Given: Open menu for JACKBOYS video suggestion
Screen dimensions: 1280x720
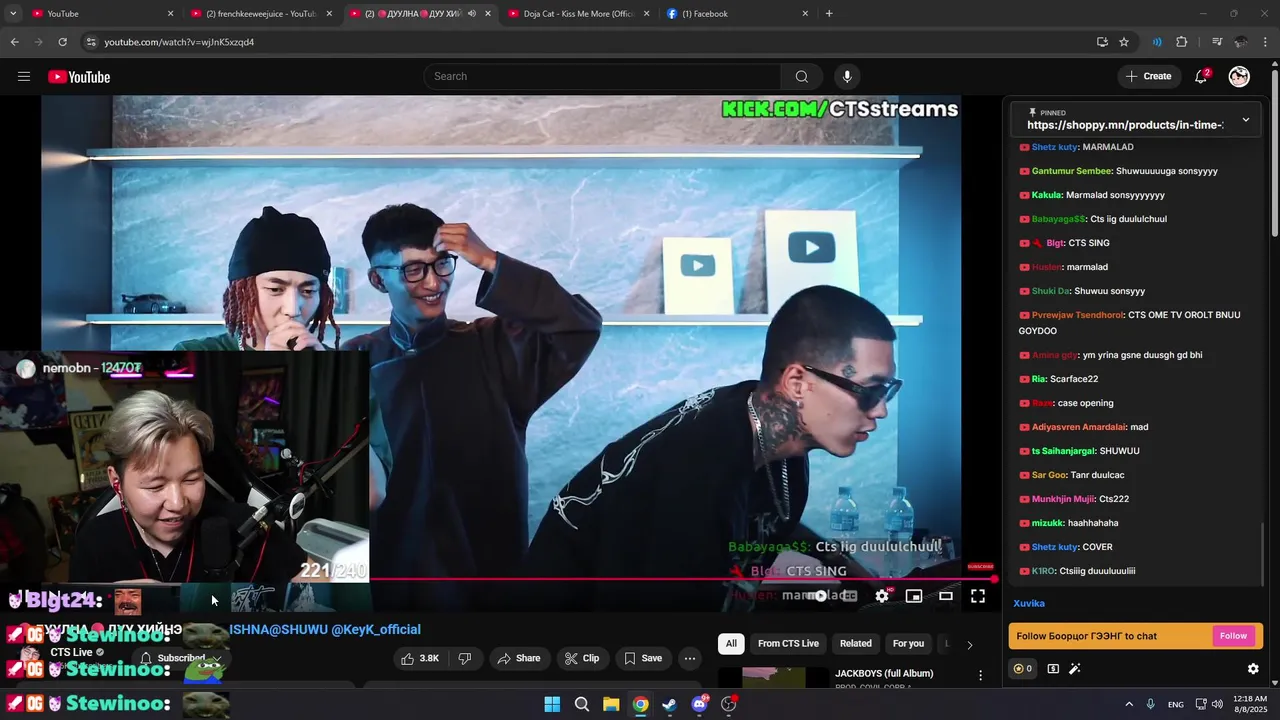Looking at the screenshot, I should (x=980, y=676).
